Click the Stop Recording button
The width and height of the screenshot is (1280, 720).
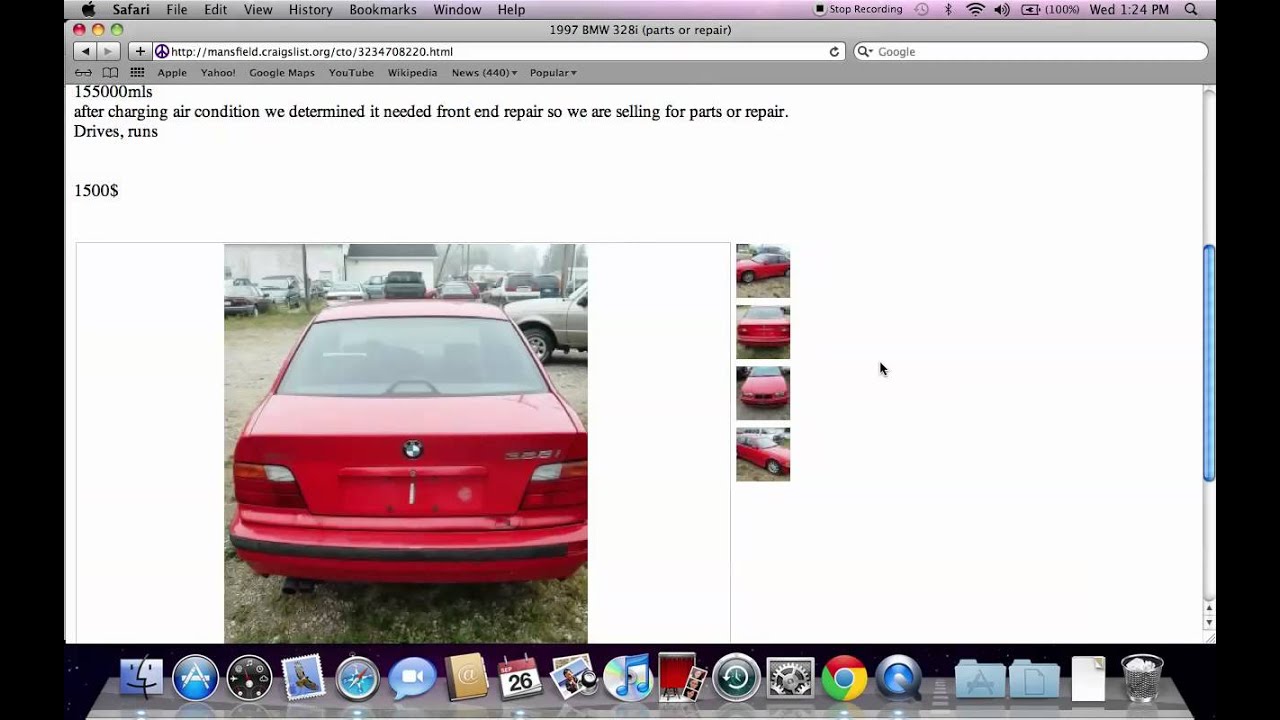point(858,9)
